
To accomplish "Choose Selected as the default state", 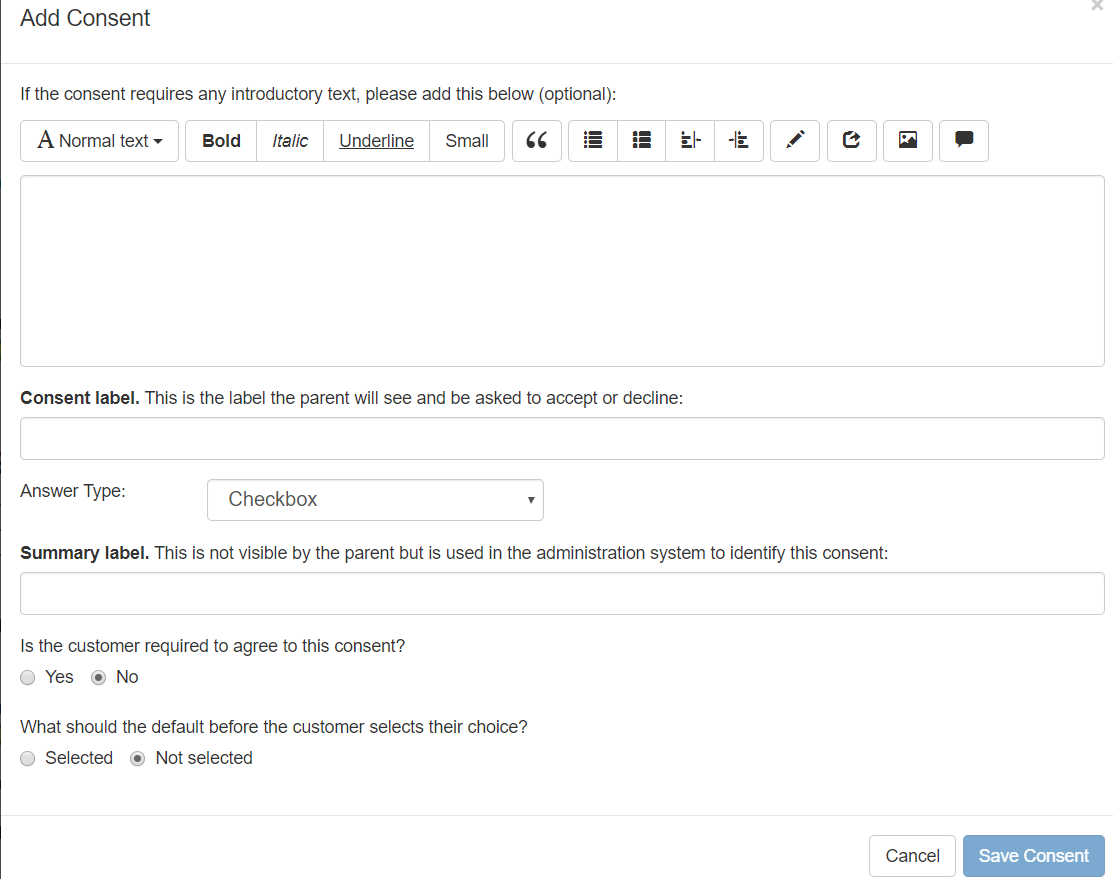I will click(x=28, y=759).
